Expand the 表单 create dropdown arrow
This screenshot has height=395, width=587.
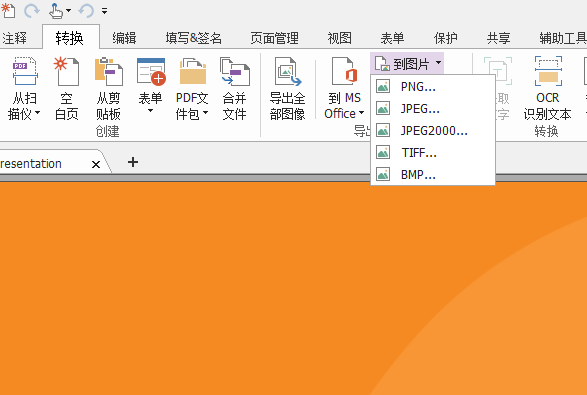tap(150, 110)
